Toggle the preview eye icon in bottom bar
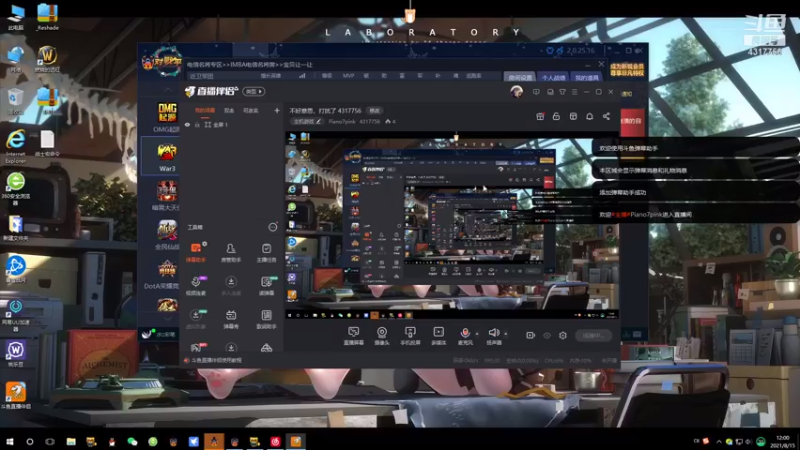 pyautogui.click(x=546, y=335)
